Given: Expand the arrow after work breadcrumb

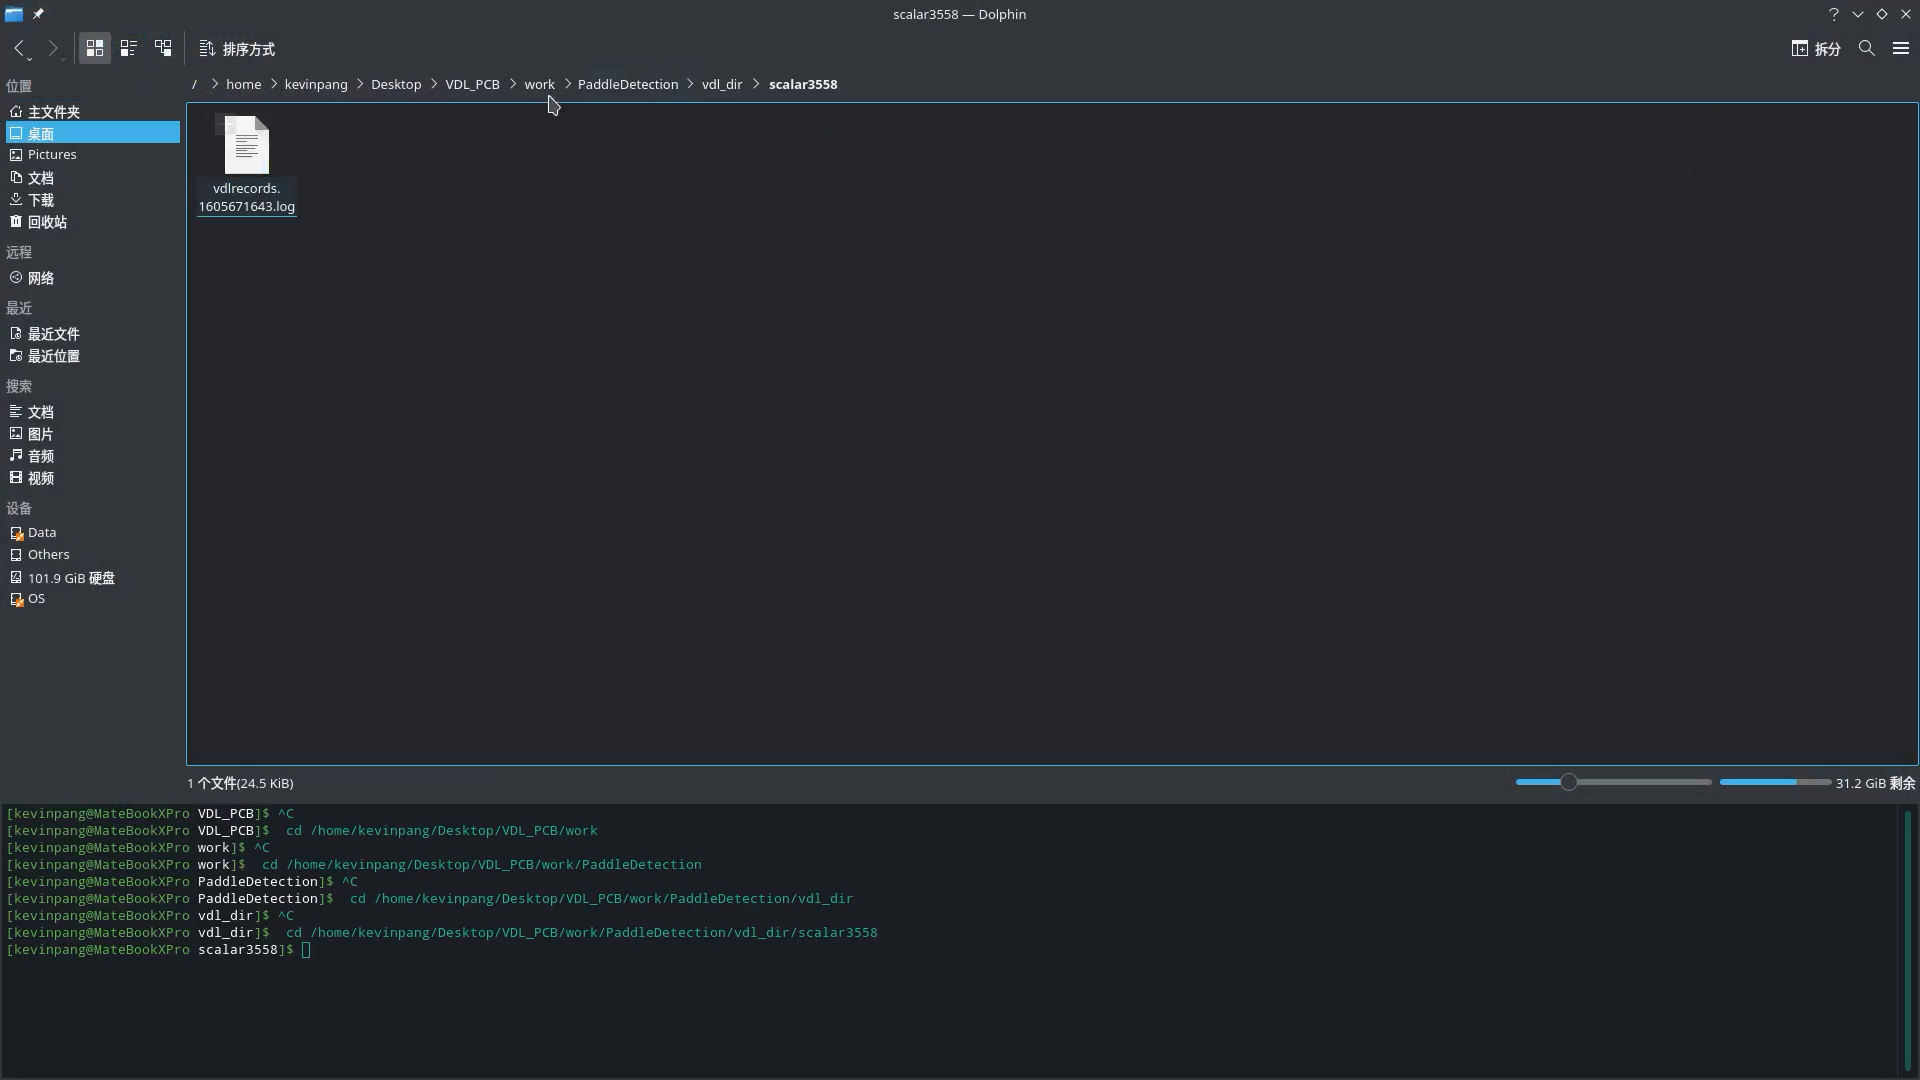Looking at the screenshot, I should 567,84.
